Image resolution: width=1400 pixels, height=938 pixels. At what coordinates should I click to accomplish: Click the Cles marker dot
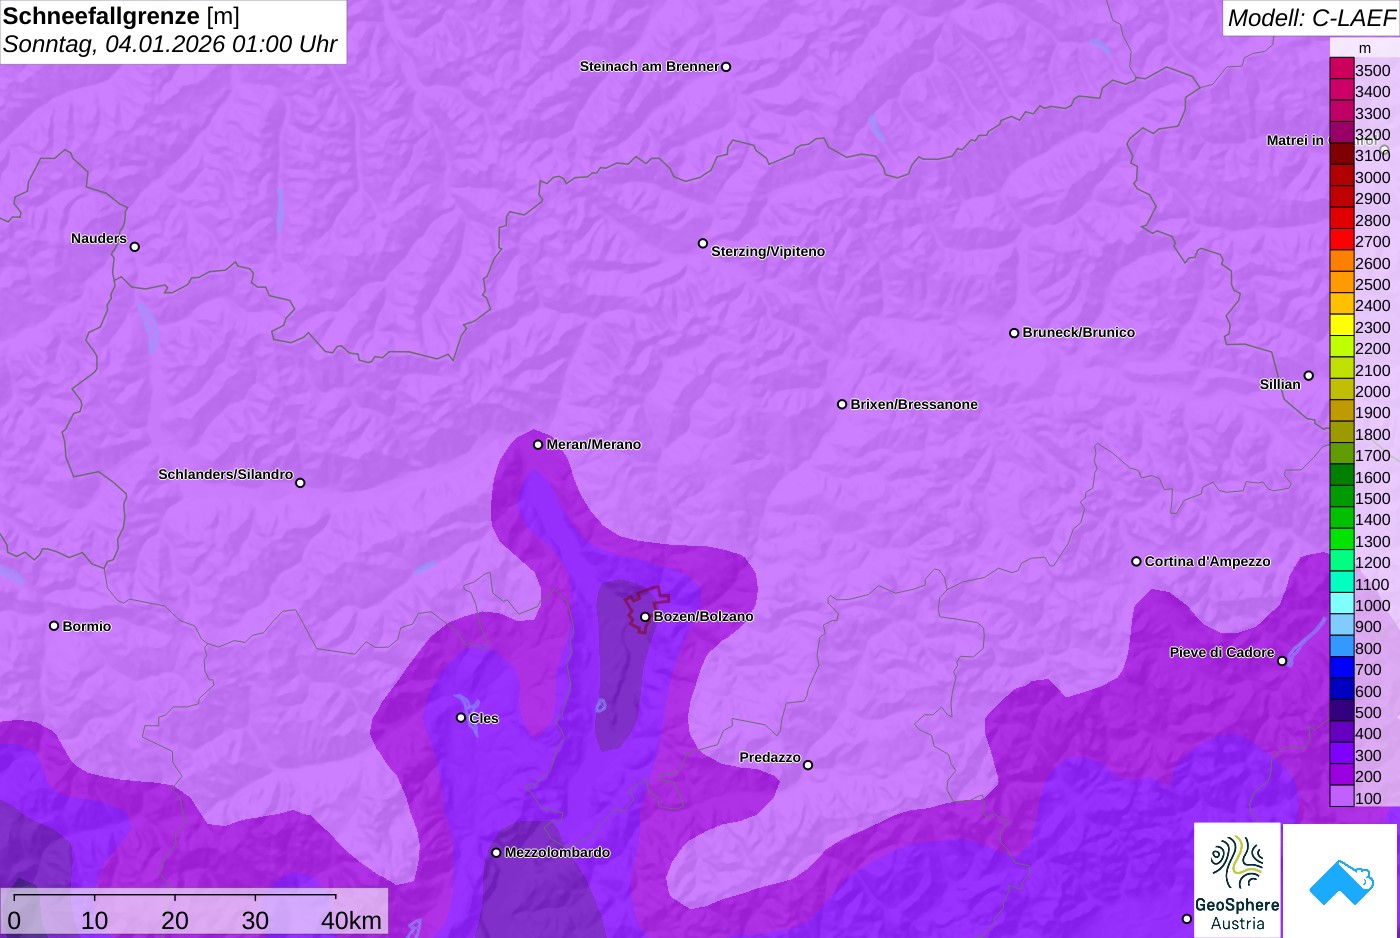pyautogui.click(x=461, y=717)
